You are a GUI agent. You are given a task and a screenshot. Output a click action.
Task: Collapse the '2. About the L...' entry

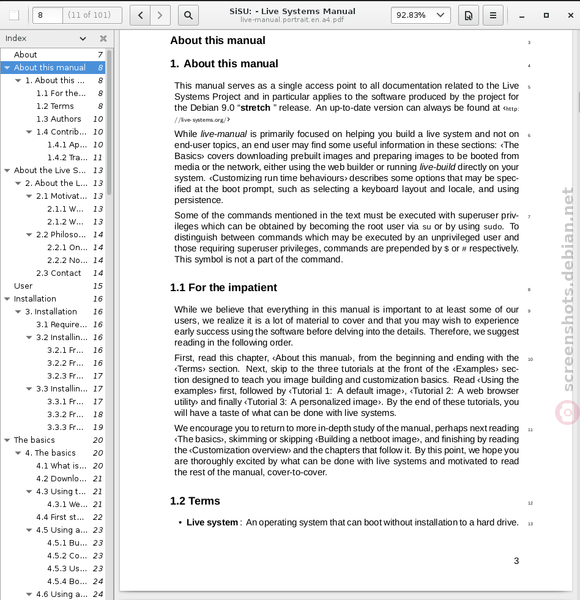click(x=18, y=183)
